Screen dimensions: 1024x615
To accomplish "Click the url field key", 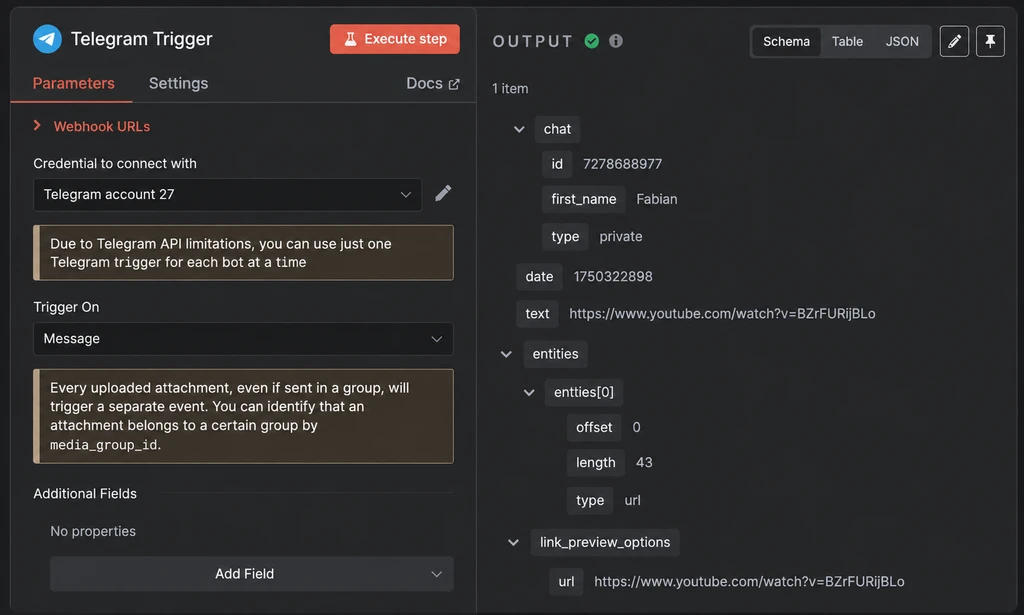I will (566, 582).
